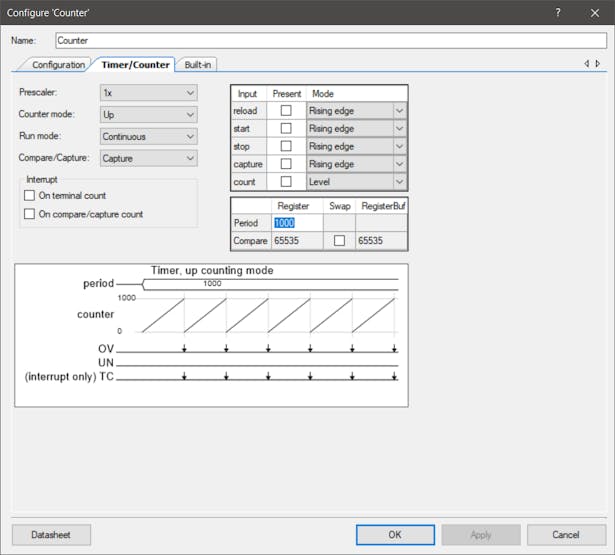The height and width of the screenshot is (555, 615).
Task: Click the Name text field
Action: pyautogui.click(x=330, y=41)
